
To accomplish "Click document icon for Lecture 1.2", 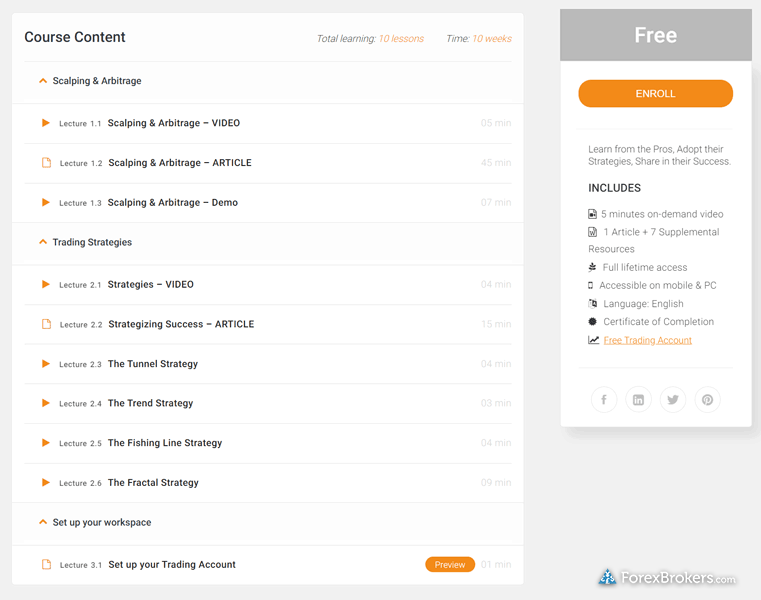I will [x=46, y=163].
